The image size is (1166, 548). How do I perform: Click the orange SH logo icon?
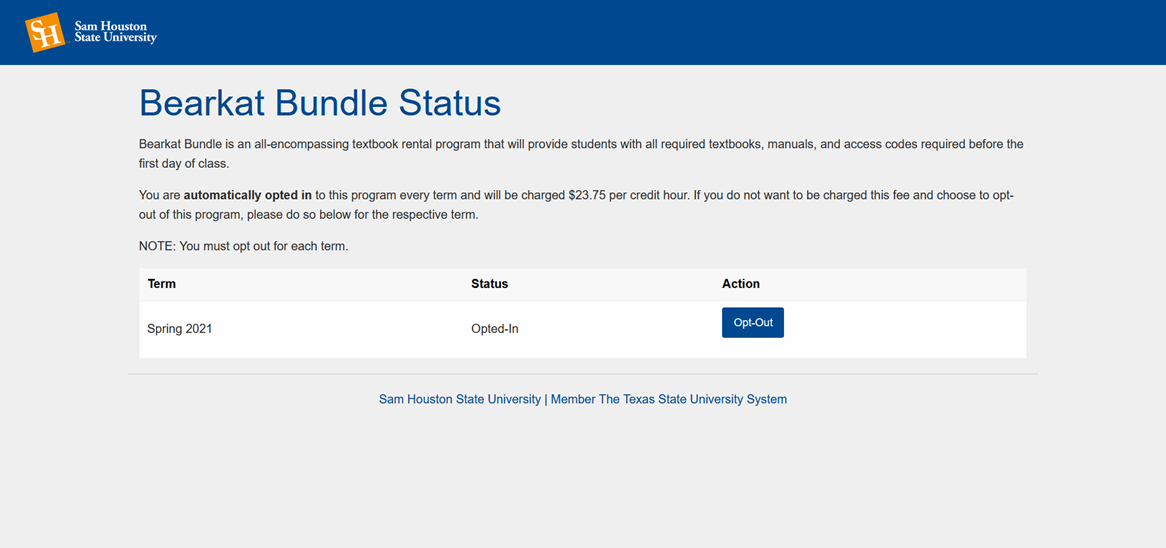pyautogui.click(x=45, y=32)
